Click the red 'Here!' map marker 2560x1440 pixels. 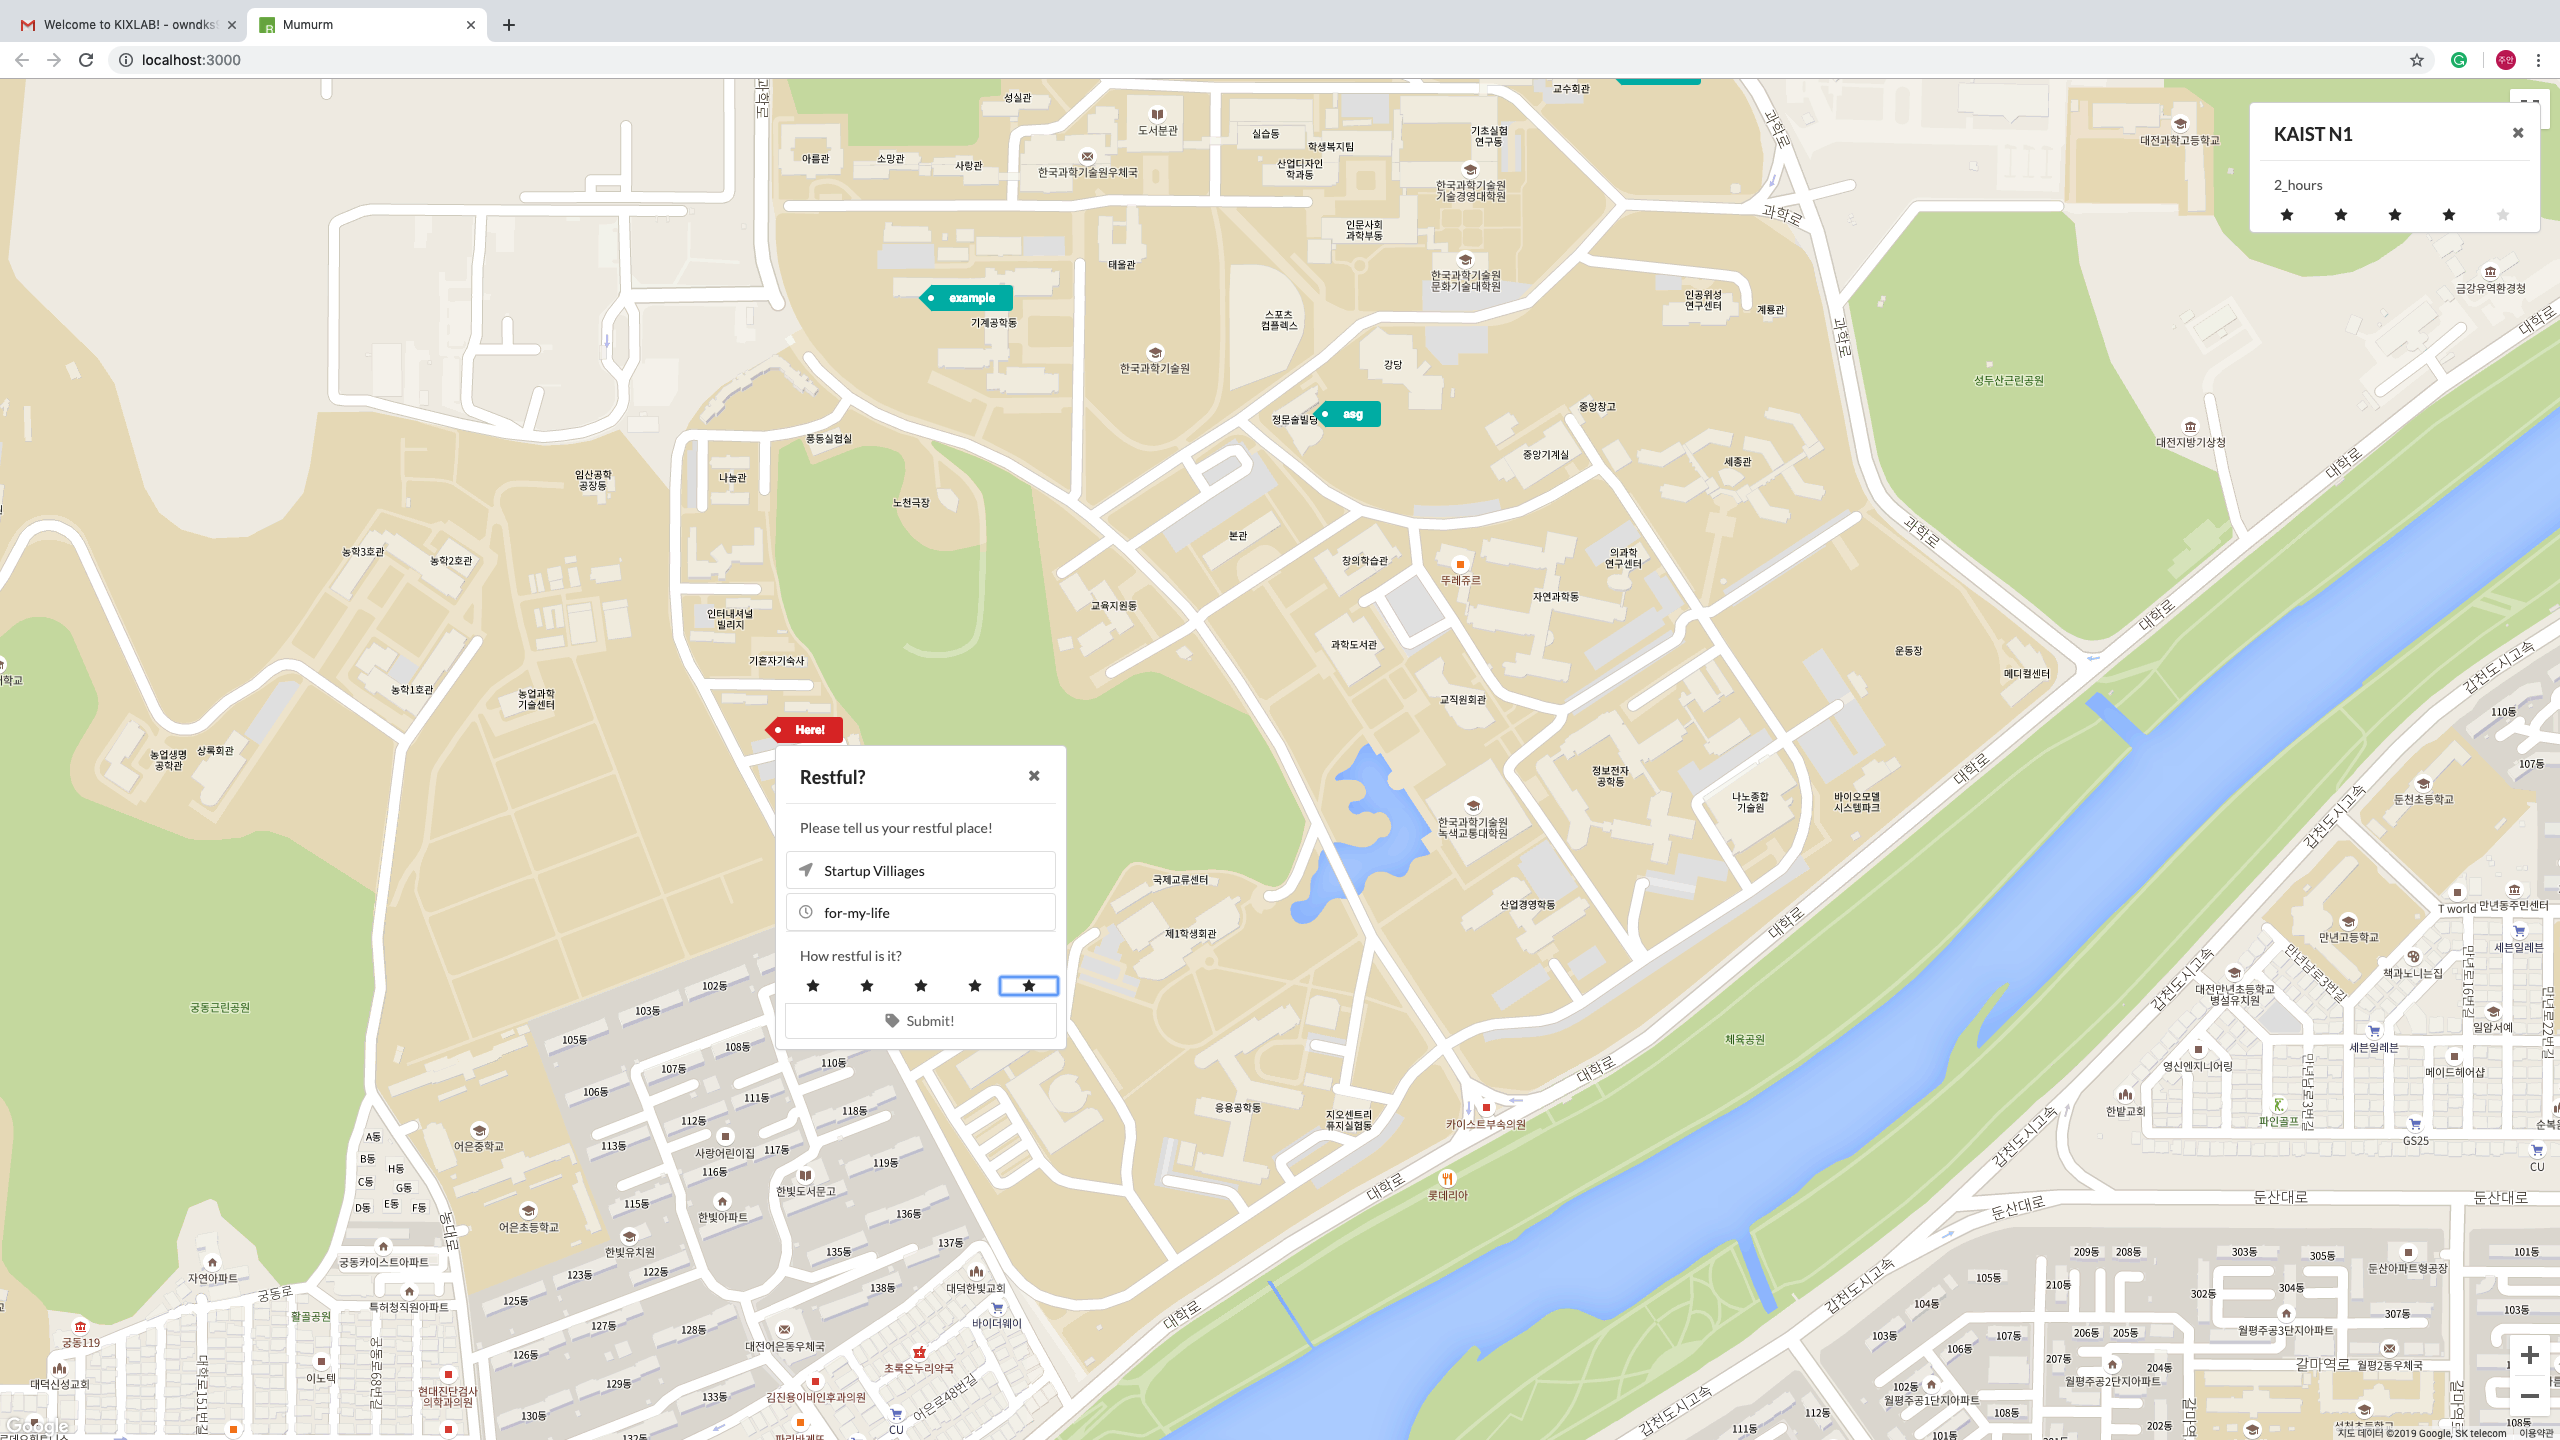click(x=806, y=730)
